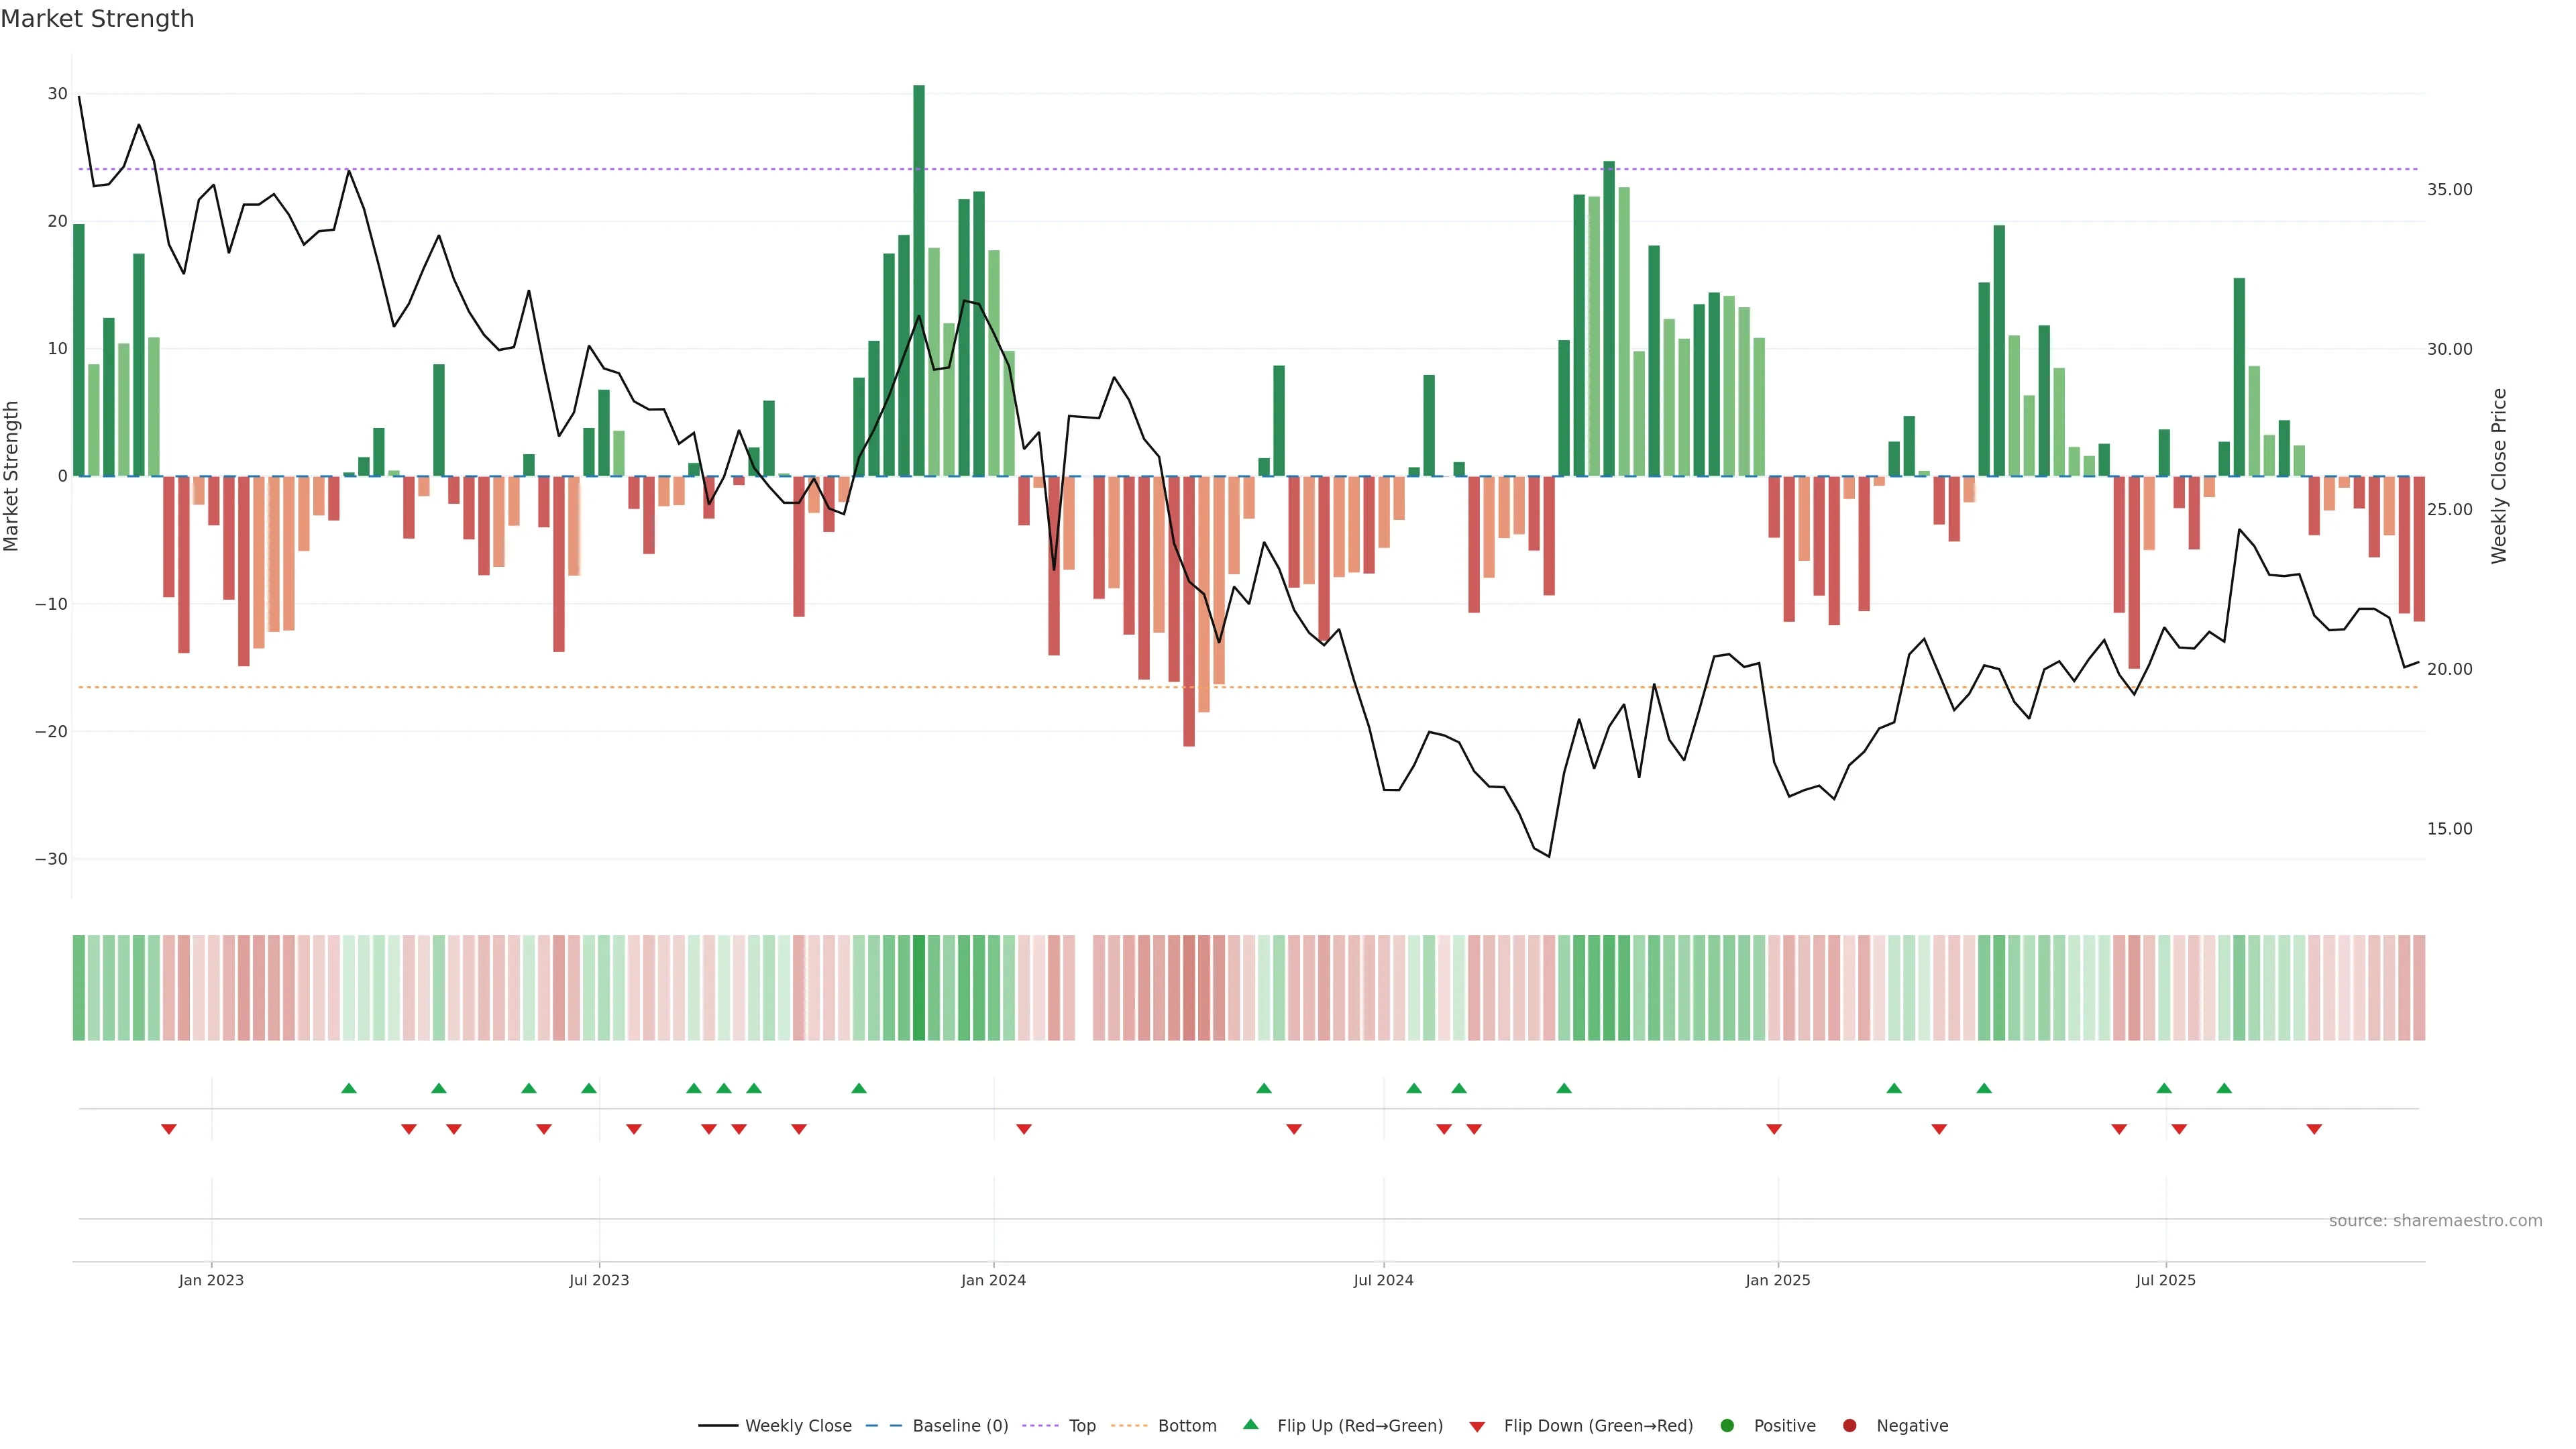Click the black Weekly Close line legend symbol
Screen dimensions: 2576x1449
718,1425
